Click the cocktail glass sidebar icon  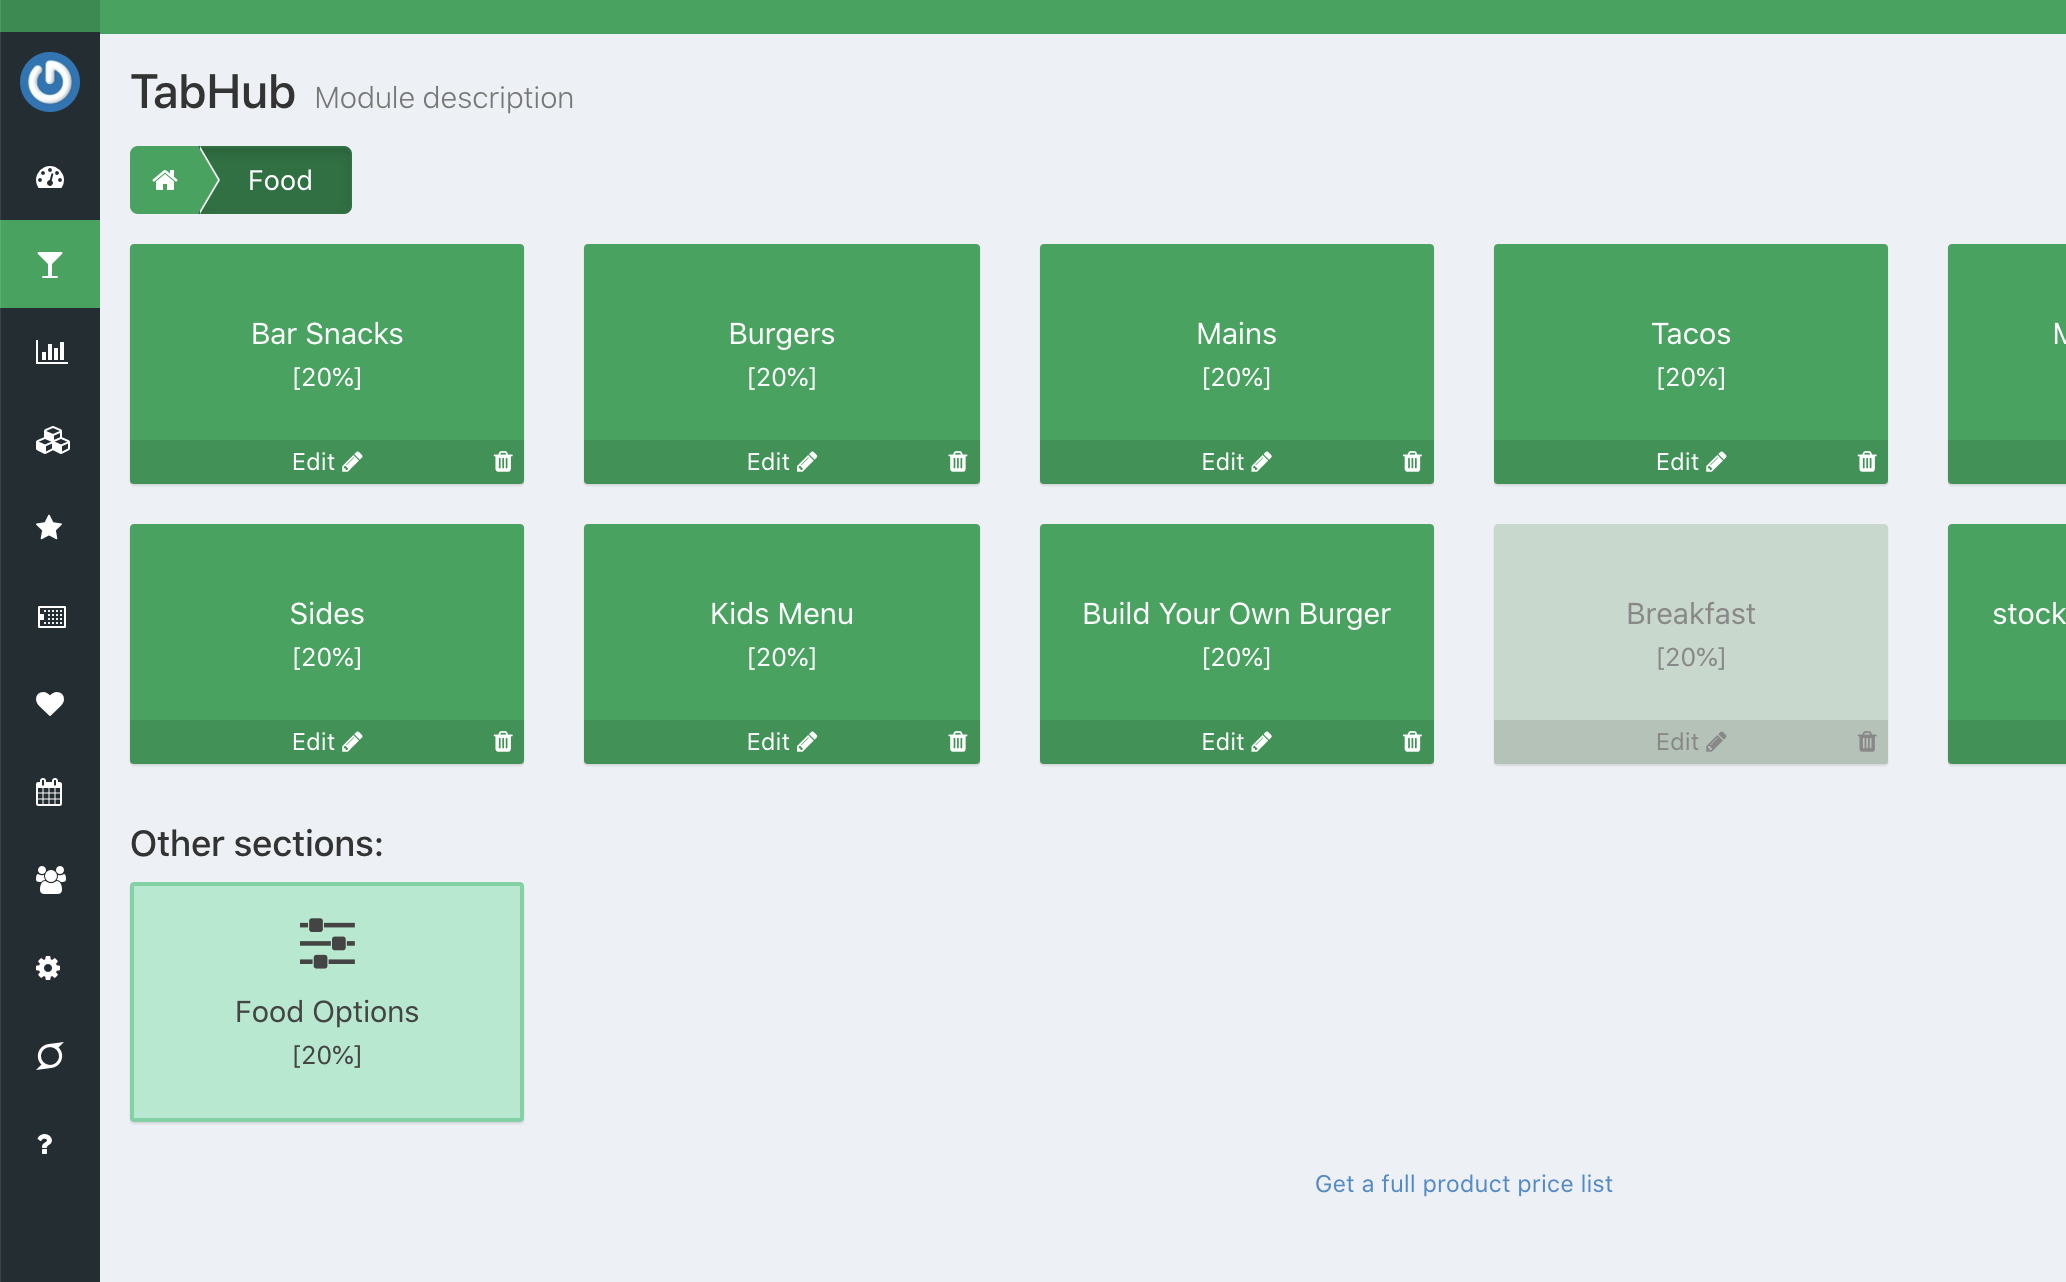(50, 265)
